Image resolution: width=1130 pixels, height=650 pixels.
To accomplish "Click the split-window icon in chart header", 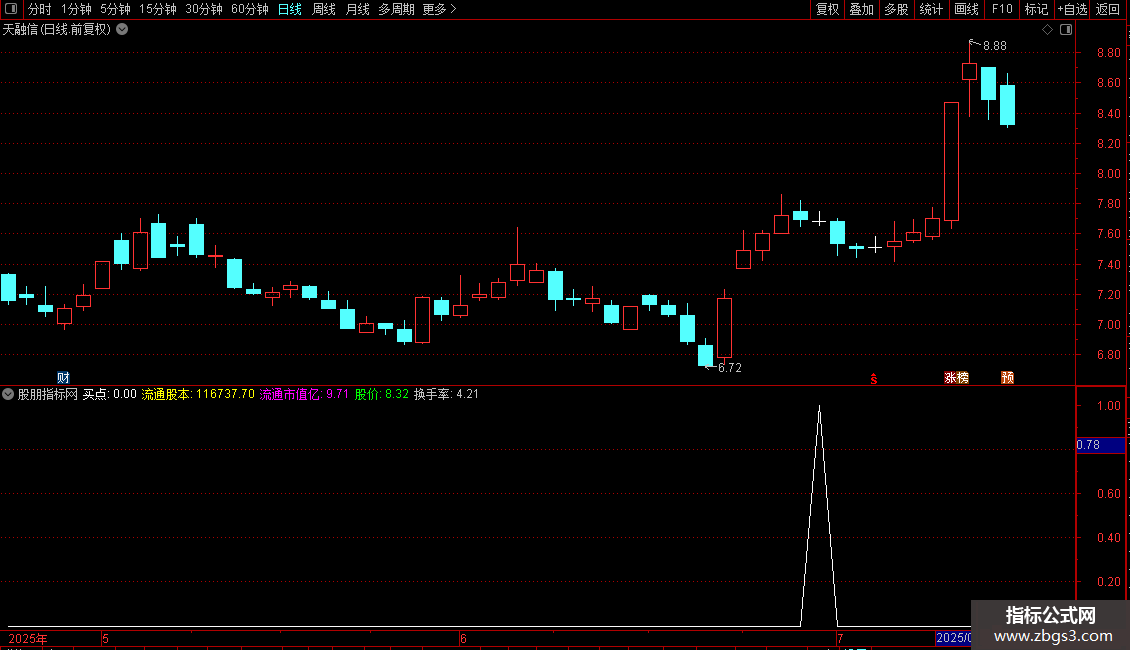I will point(1066,30).
